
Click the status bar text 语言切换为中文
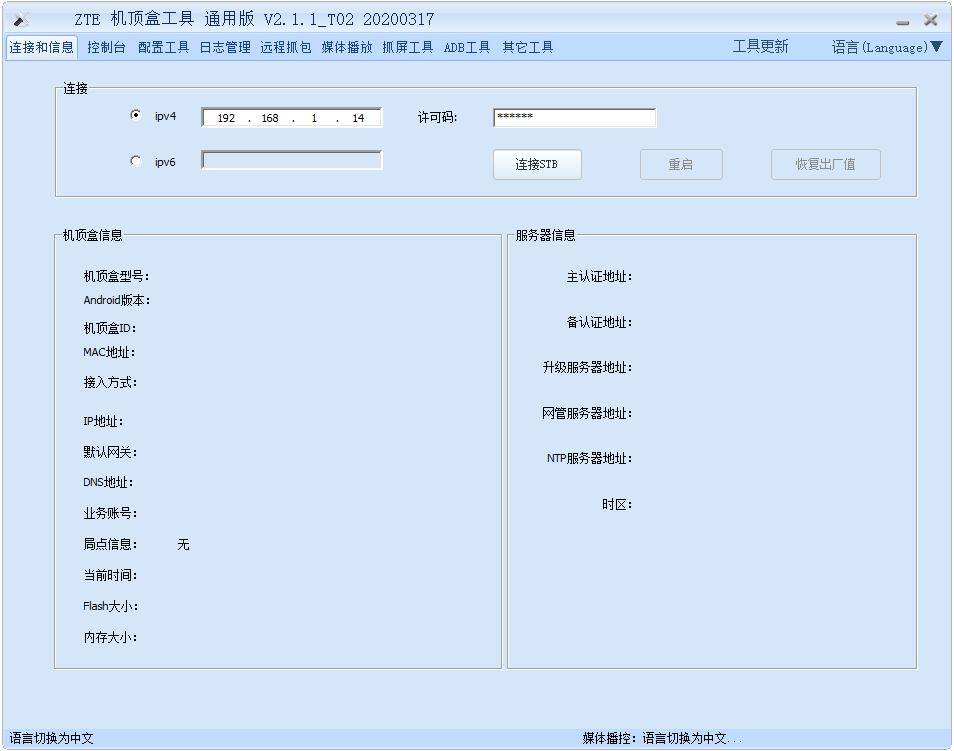tap(52, 738)
